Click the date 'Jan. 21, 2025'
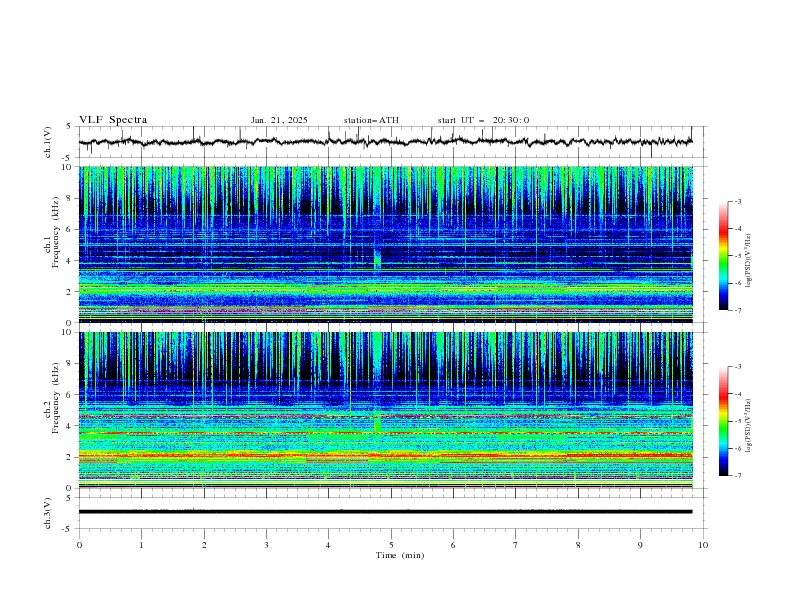Screen dimensions: 792x612 (279, 120)
